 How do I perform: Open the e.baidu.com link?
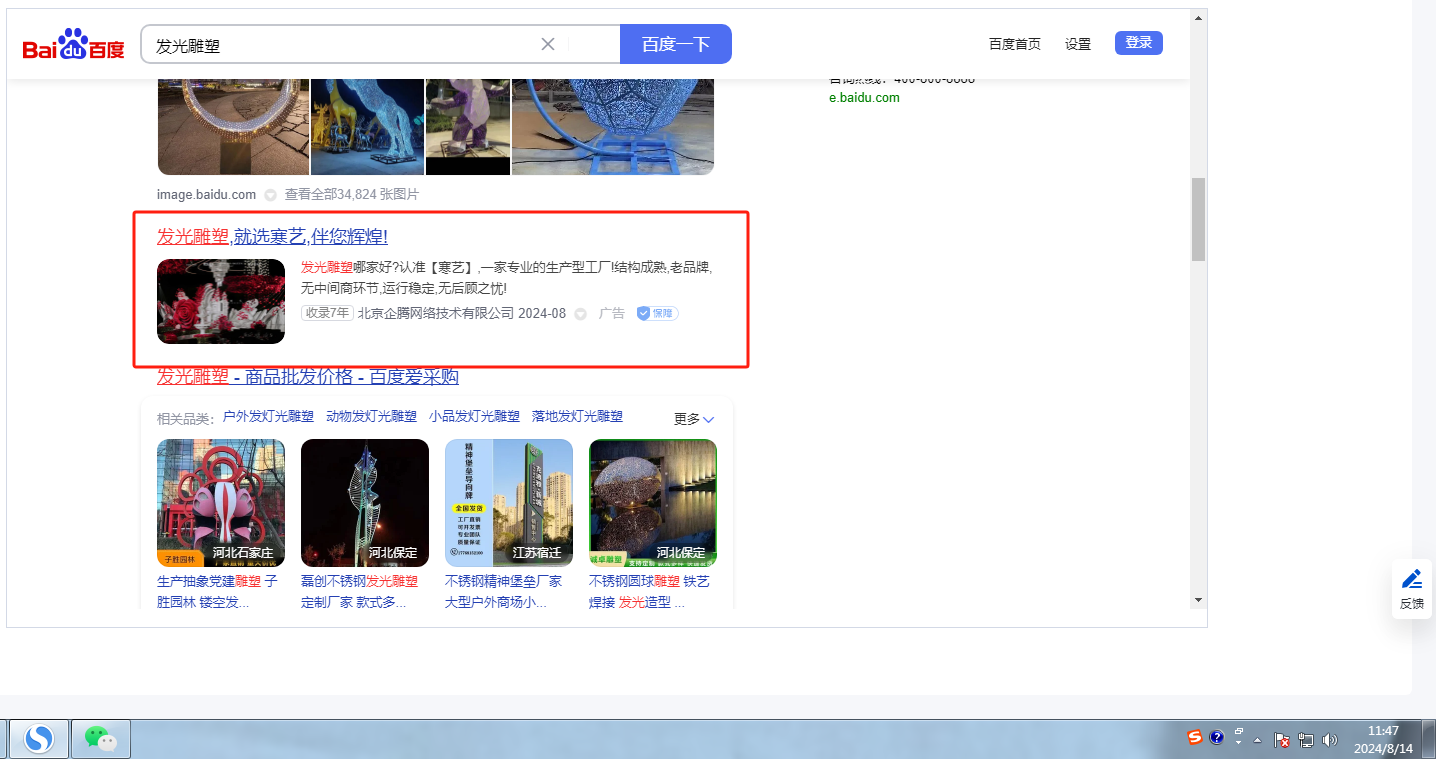click(864, 98)
